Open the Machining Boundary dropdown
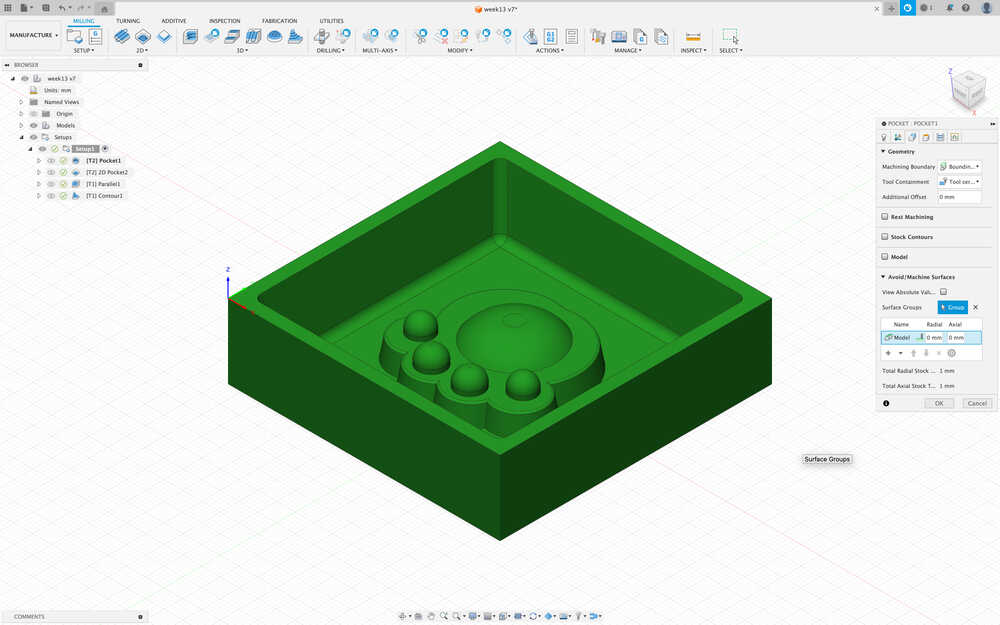This screenshot has width=1000, height=625. (959, 166)
